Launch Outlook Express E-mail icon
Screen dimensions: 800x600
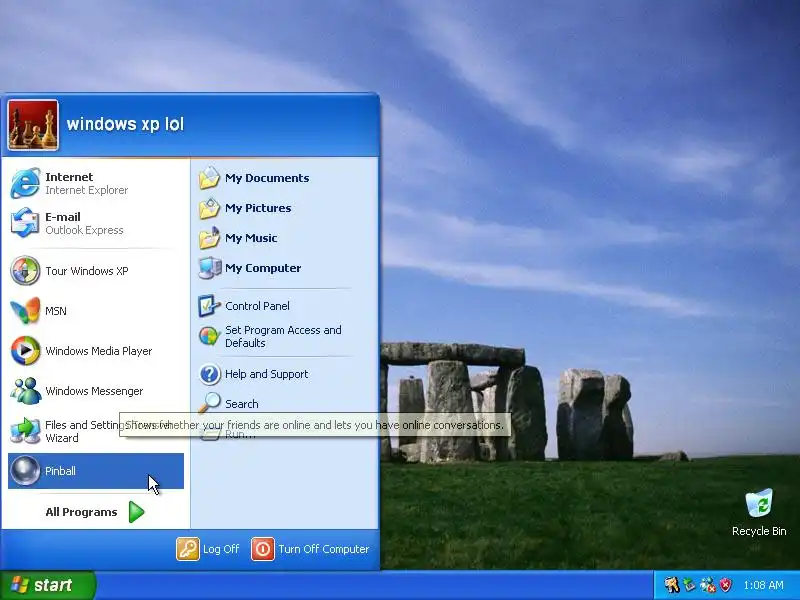point(25,223)
